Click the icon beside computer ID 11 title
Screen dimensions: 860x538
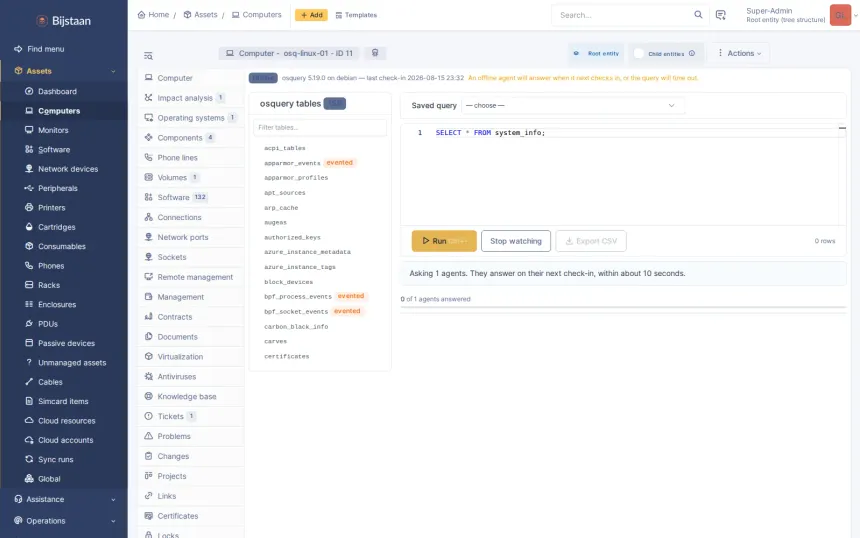(x=375, y=53)
